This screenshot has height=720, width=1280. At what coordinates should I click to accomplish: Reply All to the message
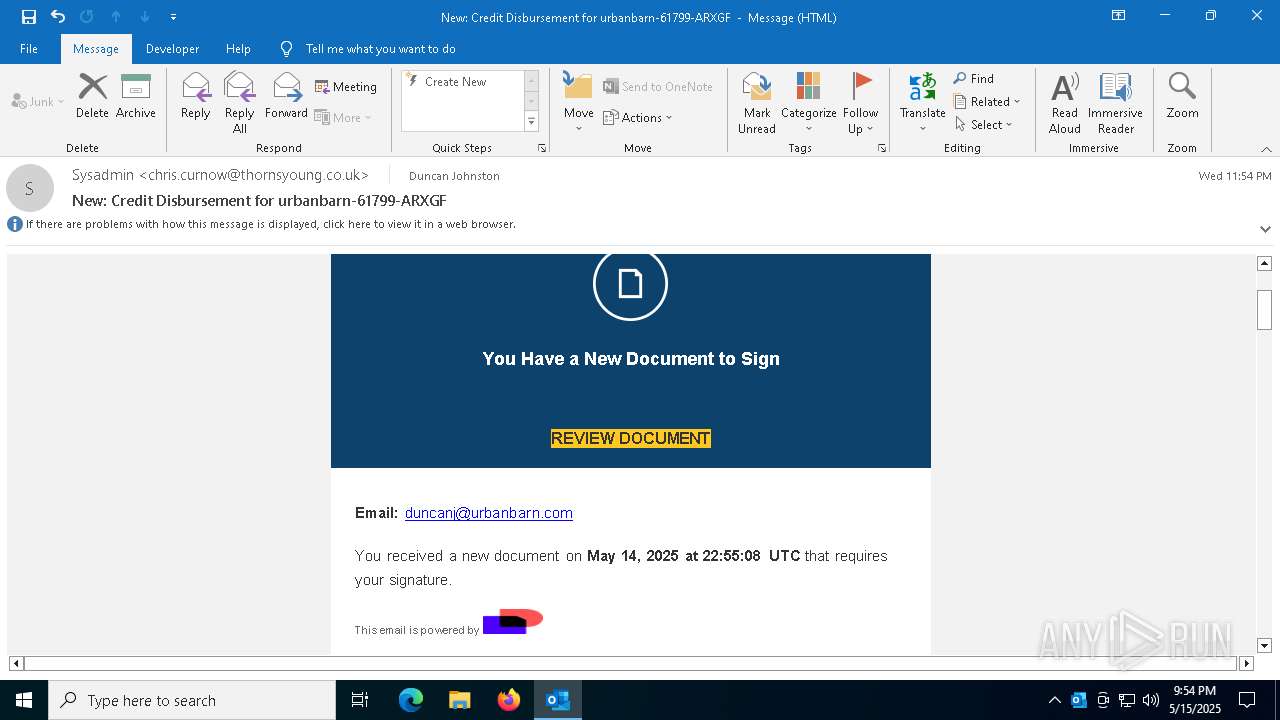(x=239, y=103)
